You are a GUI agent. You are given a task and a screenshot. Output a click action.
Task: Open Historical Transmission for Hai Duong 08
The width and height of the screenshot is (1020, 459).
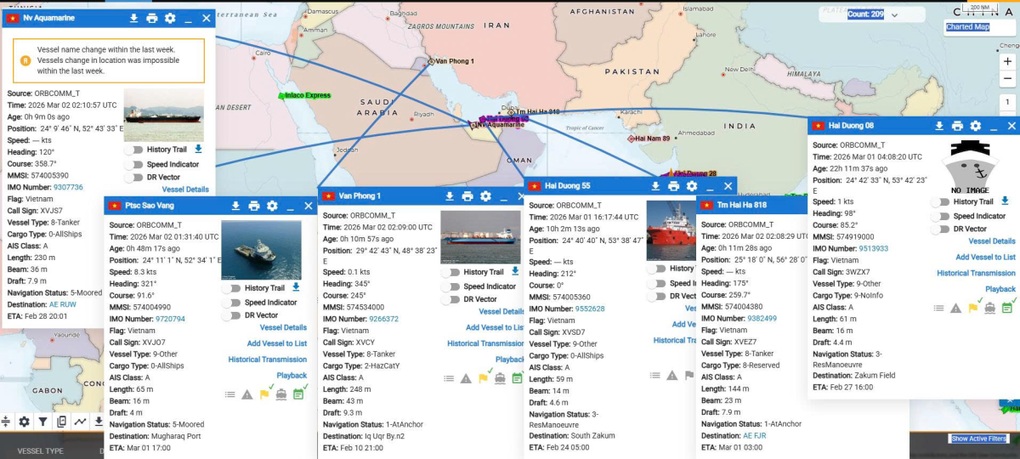[975, 273]
